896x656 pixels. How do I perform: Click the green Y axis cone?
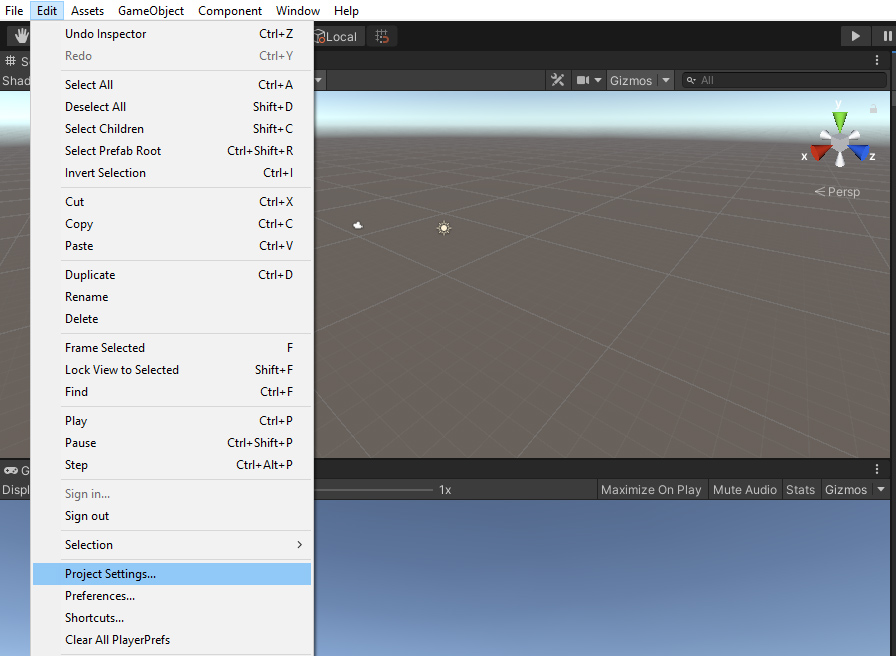[x=840, y=121]
